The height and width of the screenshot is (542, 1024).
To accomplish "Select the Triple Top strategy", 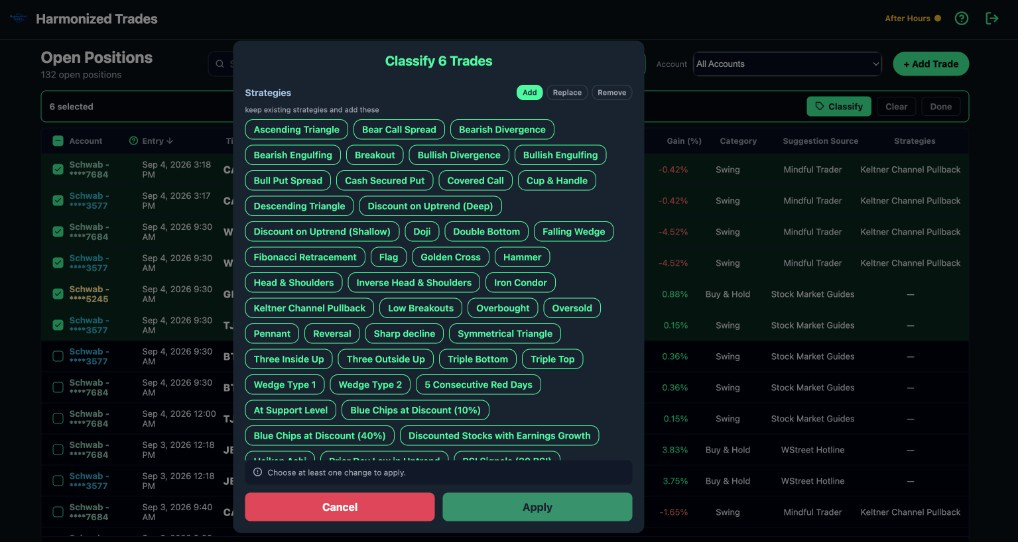I will point(552,359).
